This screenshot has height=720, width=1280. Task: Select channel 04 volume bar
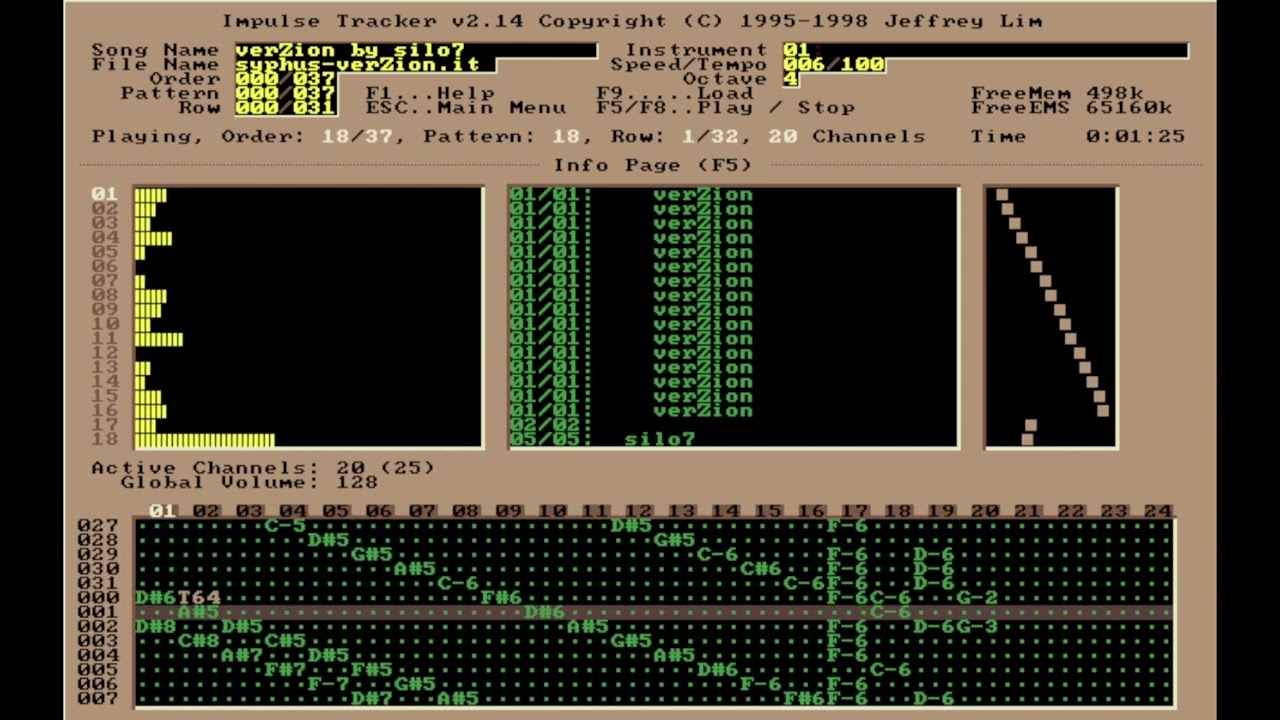(x=153, y=238)
